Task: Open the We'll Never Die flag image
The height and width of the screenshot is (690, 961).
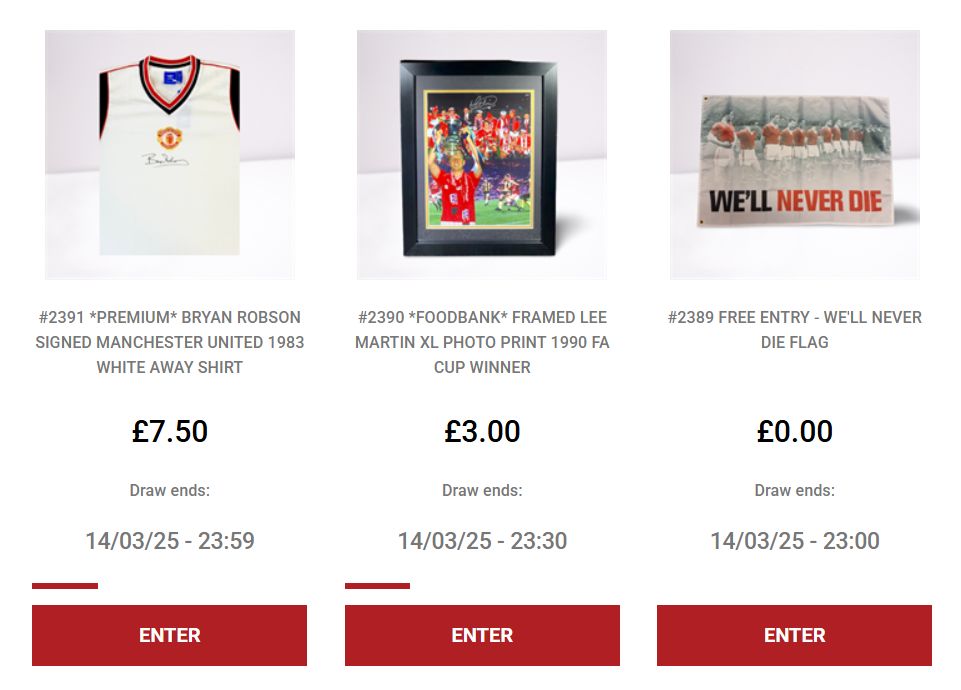Action: pos(794,154)
